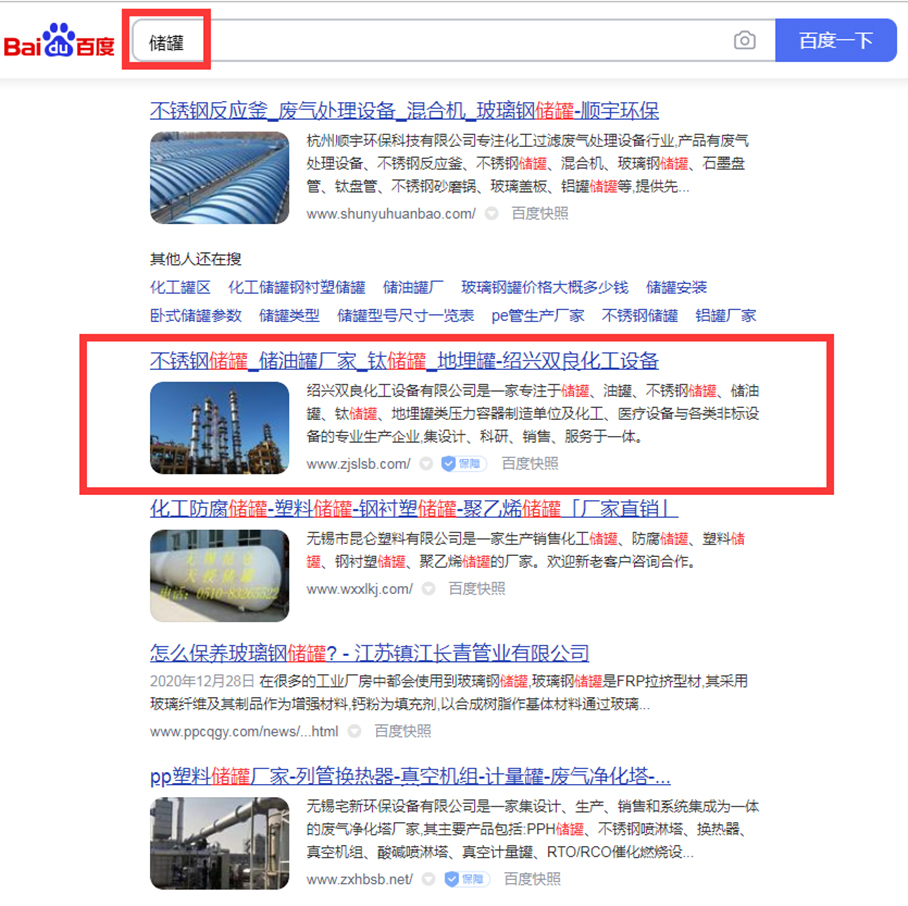
Task: Click the 保障 shield badge beside zjslsb.com
Action: click(x=463, y=464)
